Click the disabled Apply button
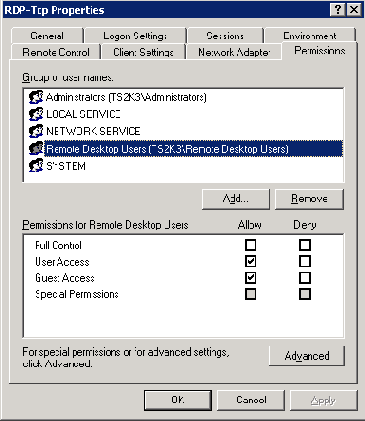The height and width of the screenshot is (421, 365). [323, 400]
